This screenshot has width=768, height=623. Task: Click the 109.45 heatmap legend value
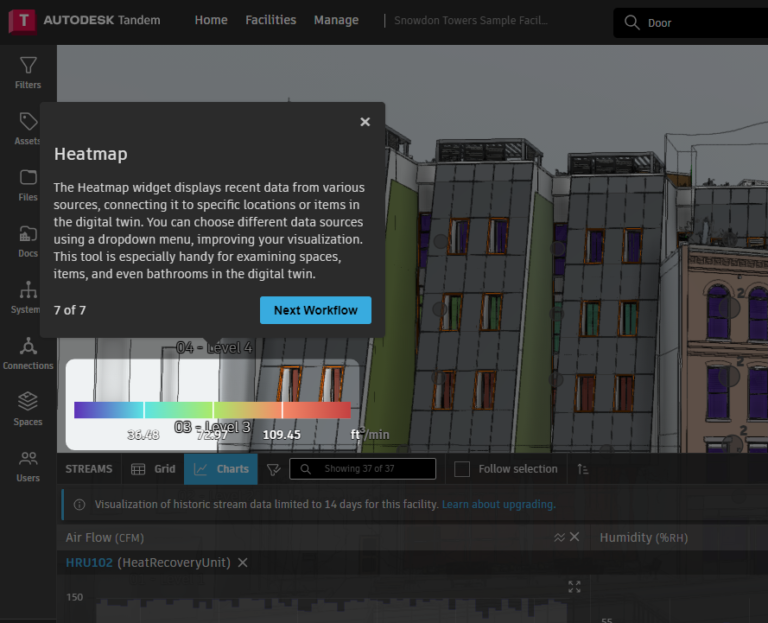282,435
